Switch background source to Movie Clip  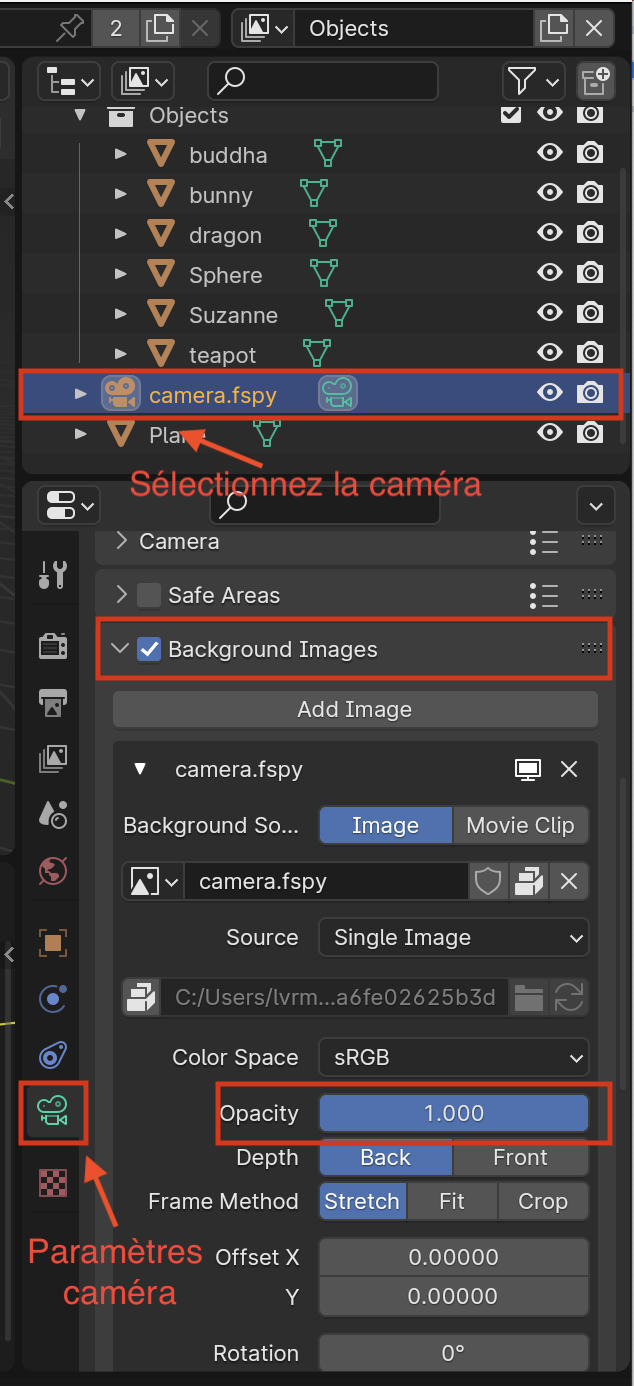click(520, 826)
